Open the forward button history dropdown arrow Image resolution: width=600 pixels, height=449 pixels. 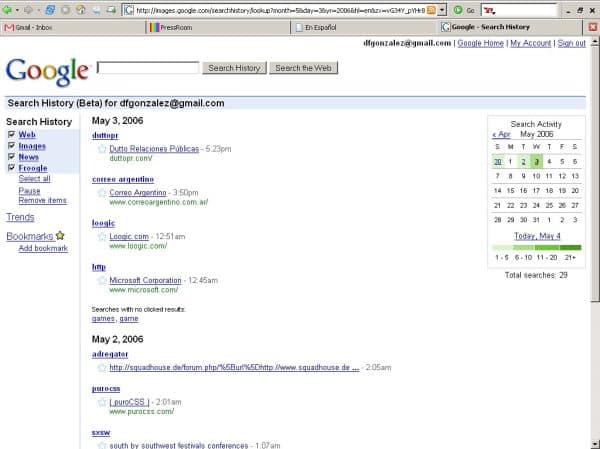[x=39, y=10]
